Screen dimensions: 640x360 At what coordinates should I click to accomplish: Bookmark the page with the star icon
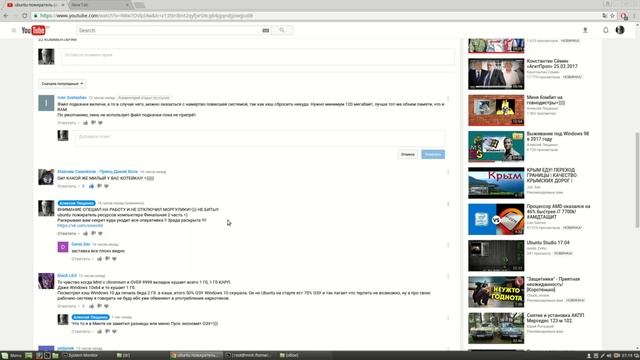click(x=612, y=16)
